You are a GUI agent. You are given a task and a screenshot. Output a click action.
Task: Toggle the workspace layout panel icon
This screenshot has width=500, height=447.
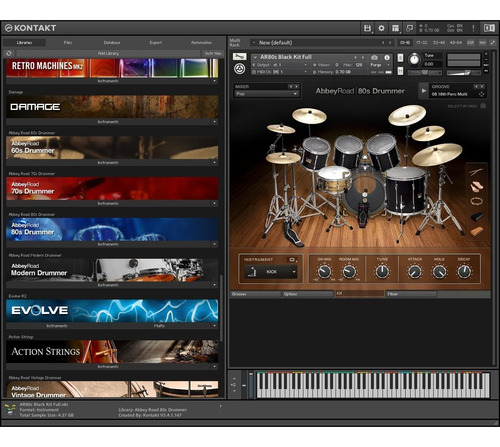[395, 28]
